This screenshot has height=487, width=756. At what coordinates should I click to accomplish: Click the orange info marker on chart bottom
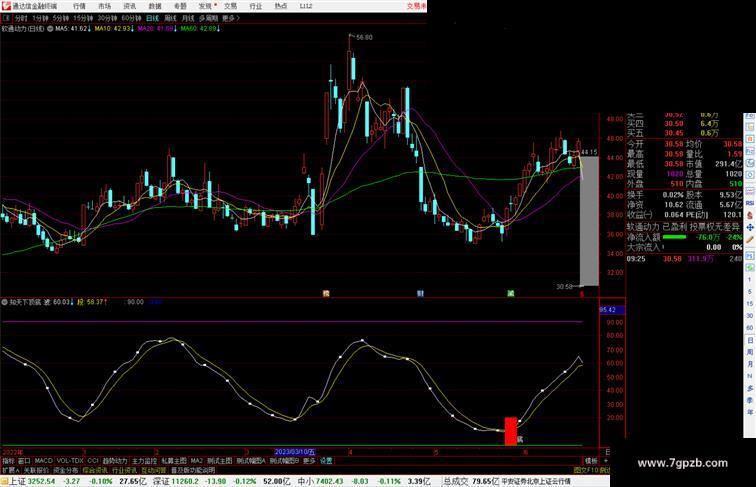(326, 293)
